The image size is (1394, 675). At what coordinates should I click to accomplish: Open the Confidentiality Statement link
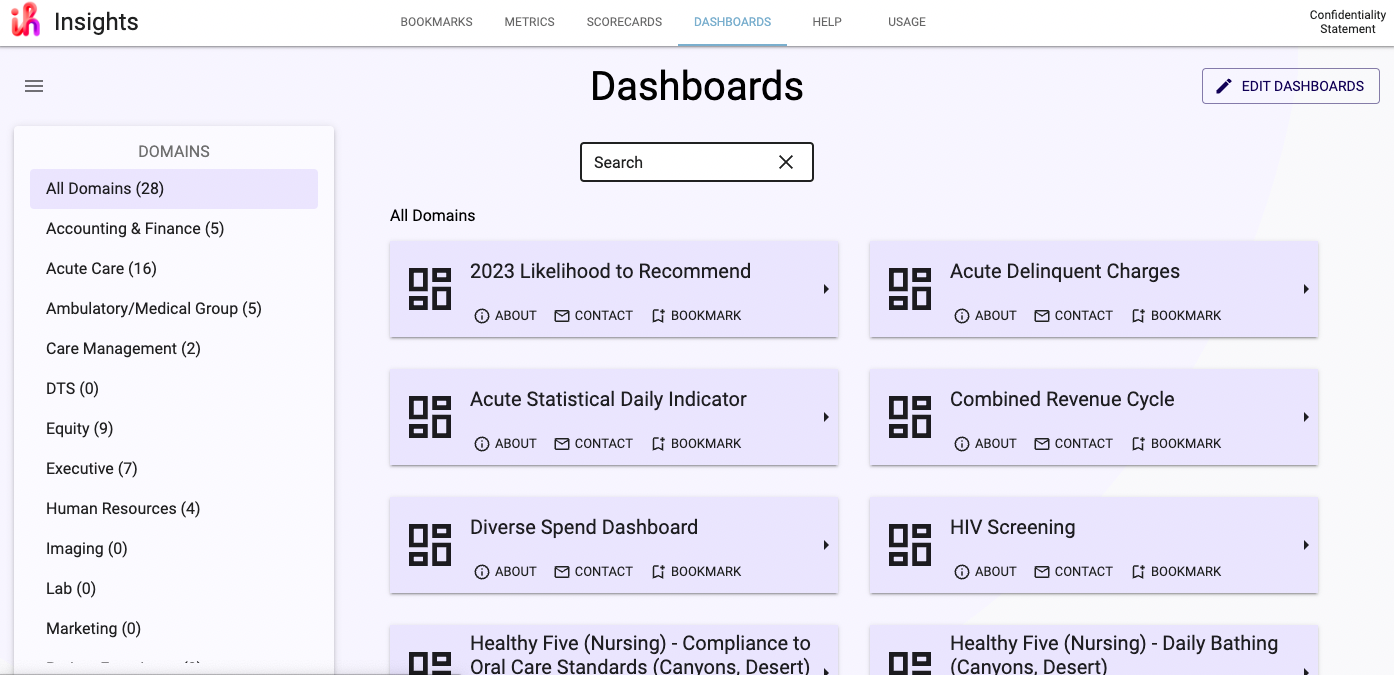click(1347, 21)
